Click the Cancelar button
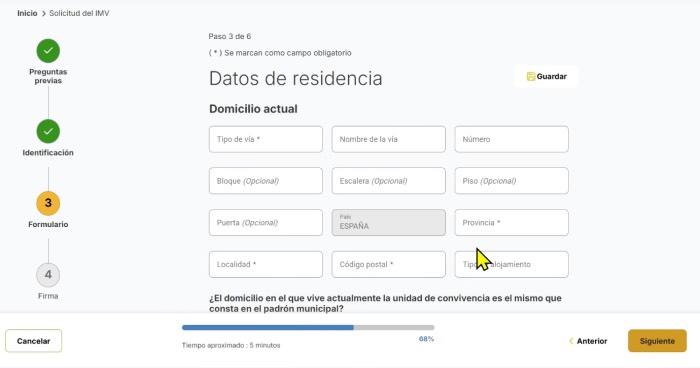 33,341
